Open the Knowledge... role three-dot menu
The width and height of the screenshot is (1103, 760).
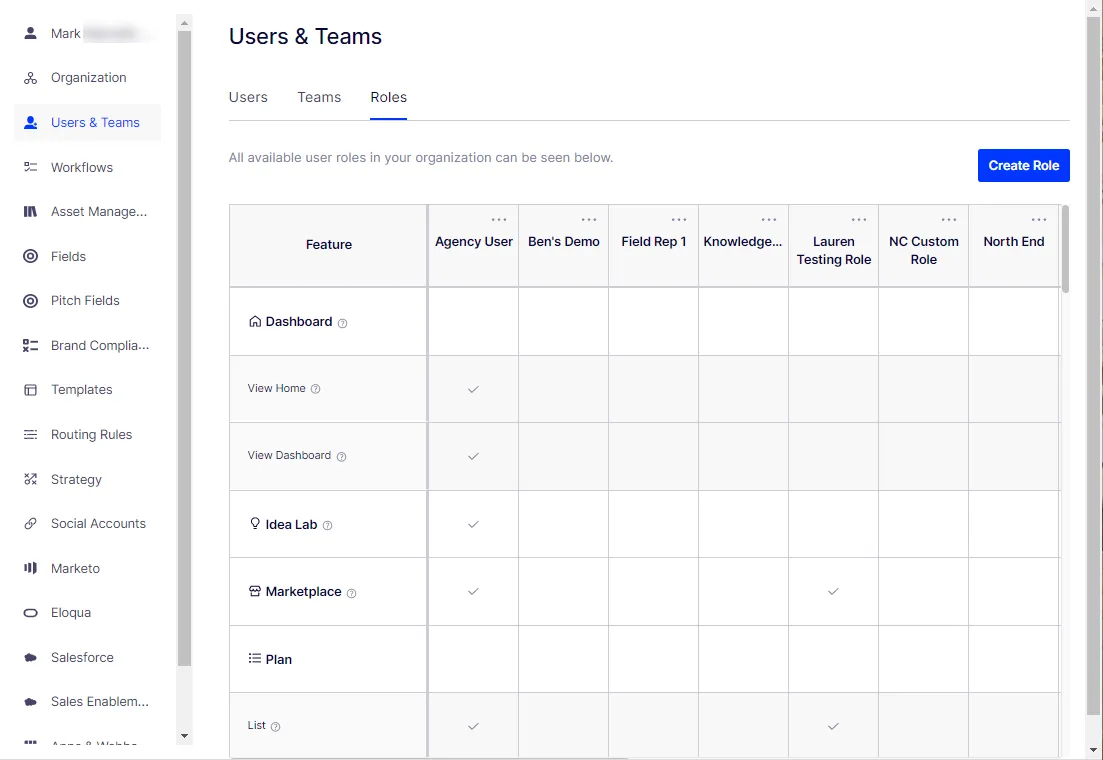pos(769,220)
